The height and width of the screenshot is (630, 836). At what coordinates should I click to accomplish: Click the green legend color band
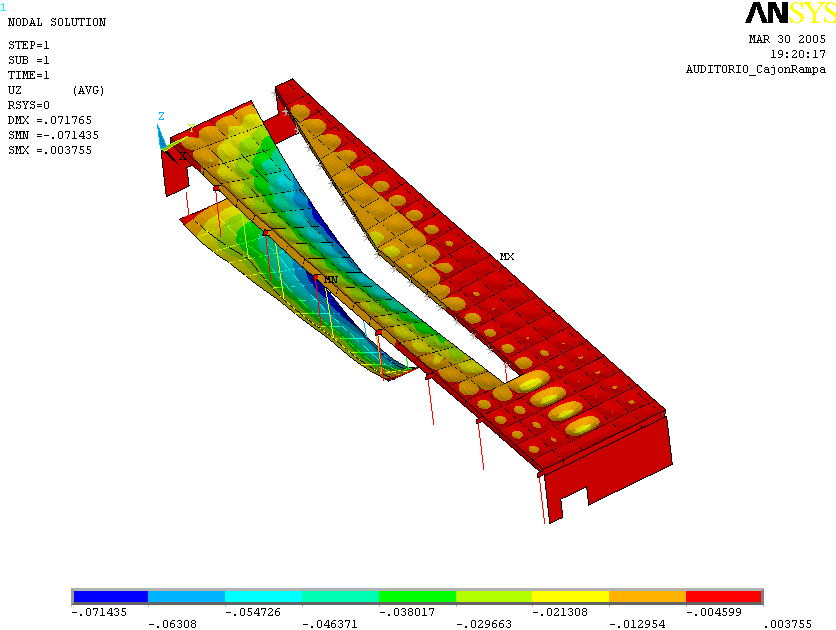(x=417, y=596)
